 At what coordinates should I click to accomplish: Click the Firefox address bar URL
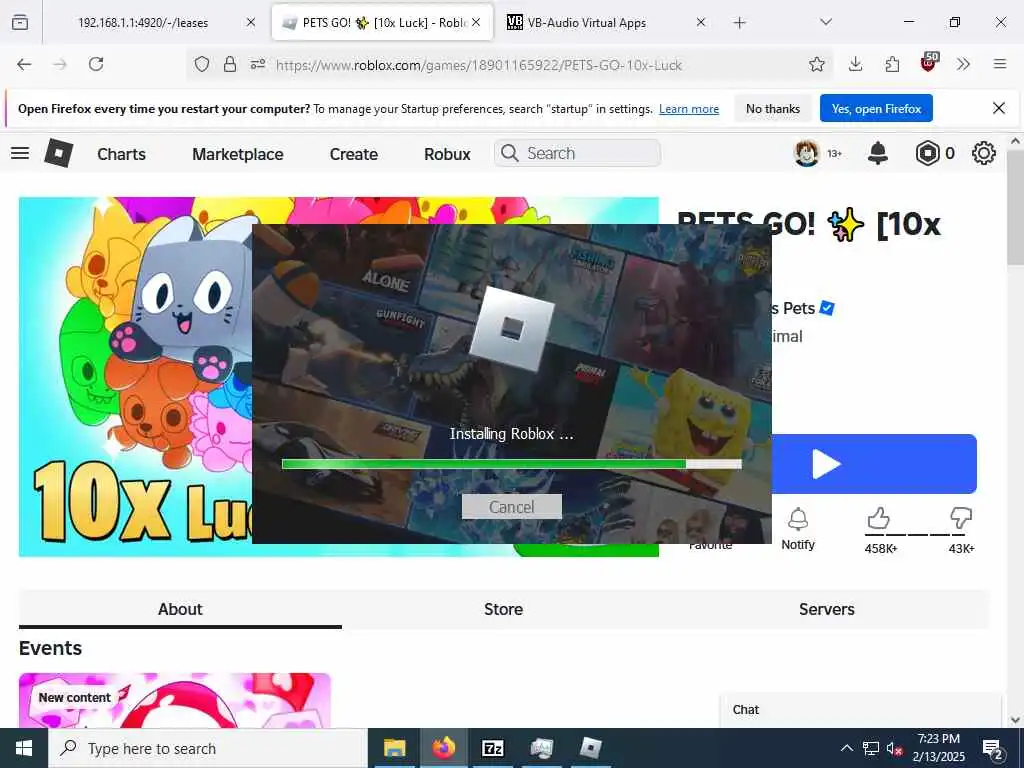pyautogui.click(x=479, y=65)
